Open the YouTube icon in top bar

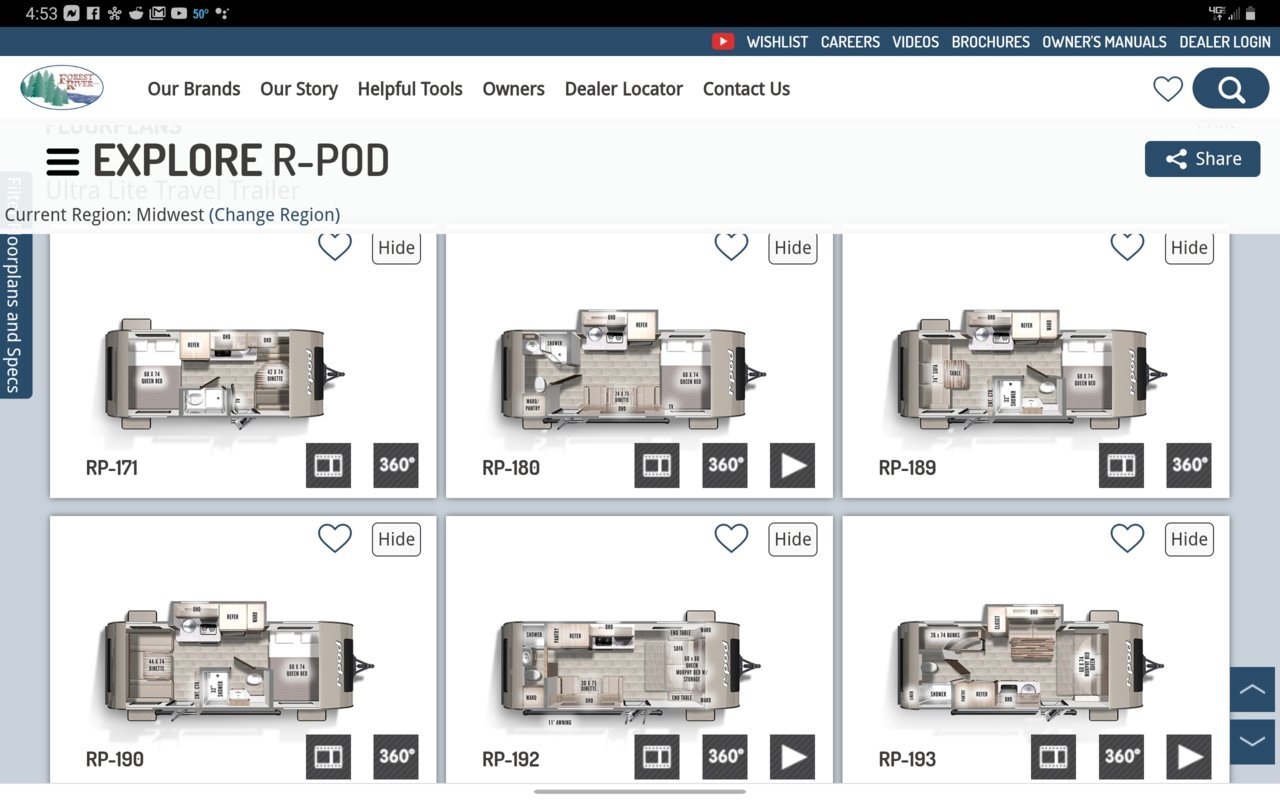tap(723, 41)
